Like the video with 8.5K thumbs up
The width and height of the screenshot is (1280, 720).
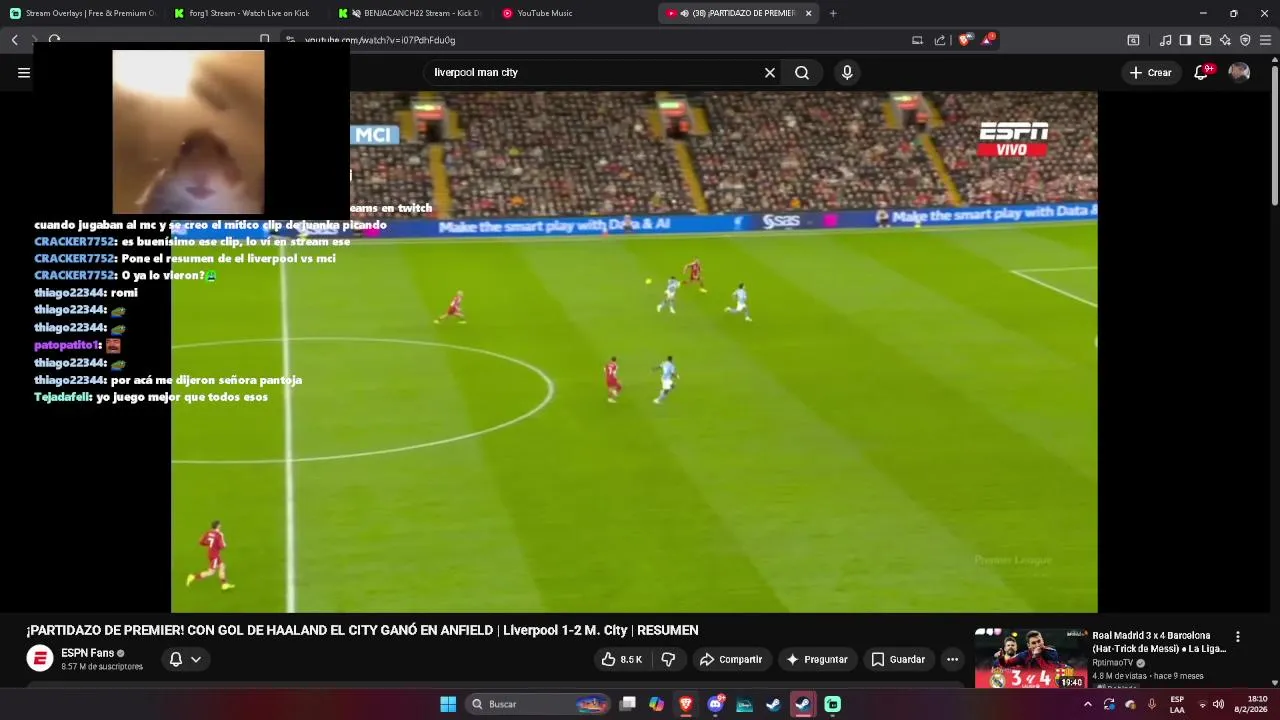coord(621,659)
